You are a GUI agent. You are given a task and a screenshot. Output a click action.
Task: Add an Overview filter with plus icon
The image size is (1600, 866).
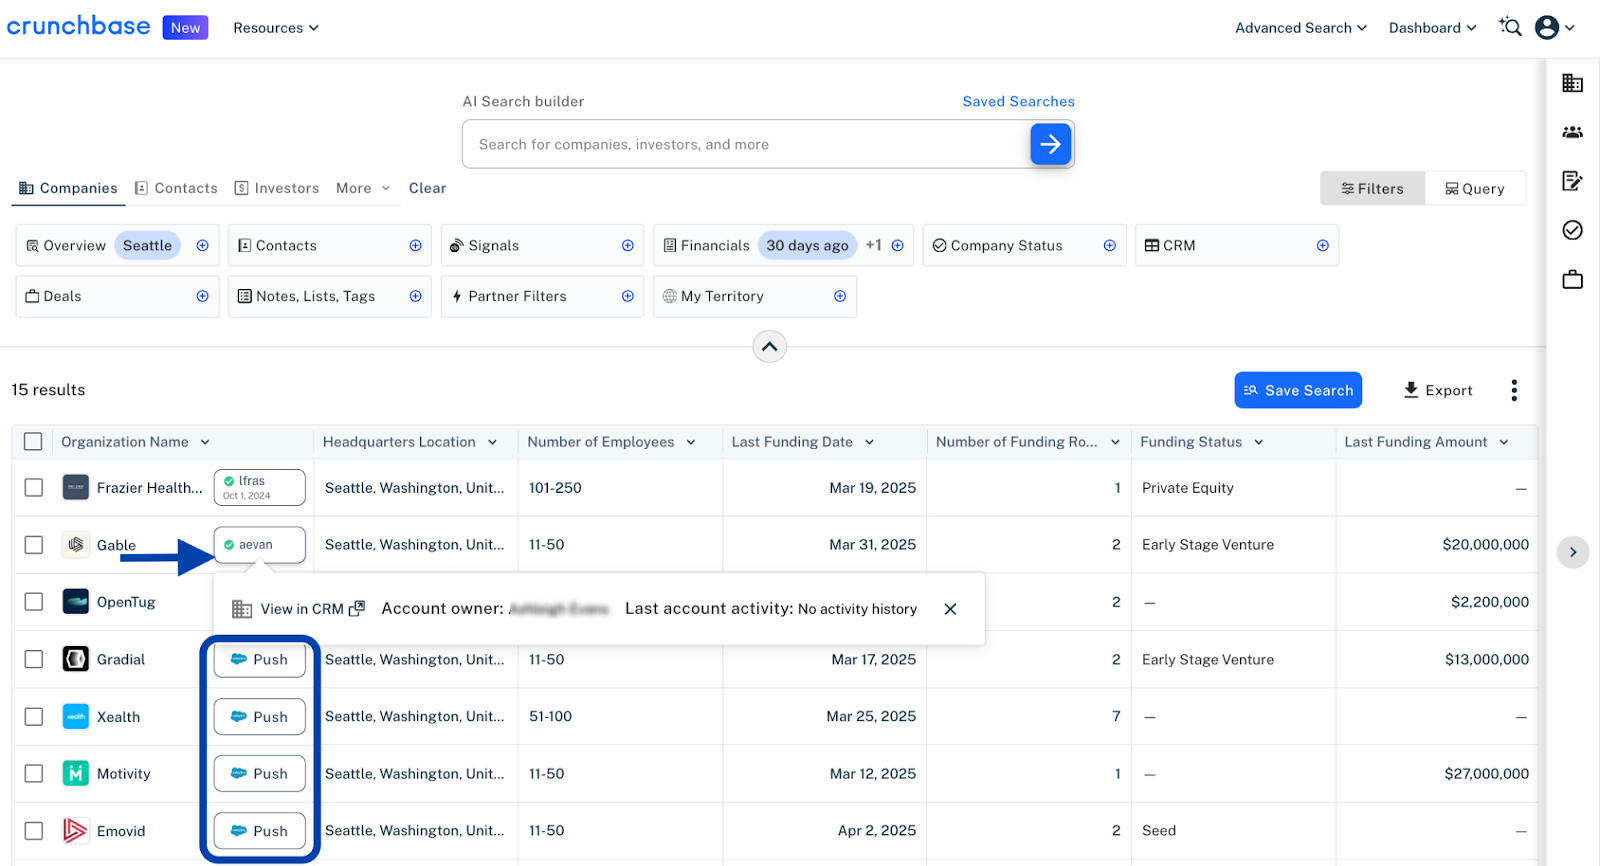pos(202,245)
